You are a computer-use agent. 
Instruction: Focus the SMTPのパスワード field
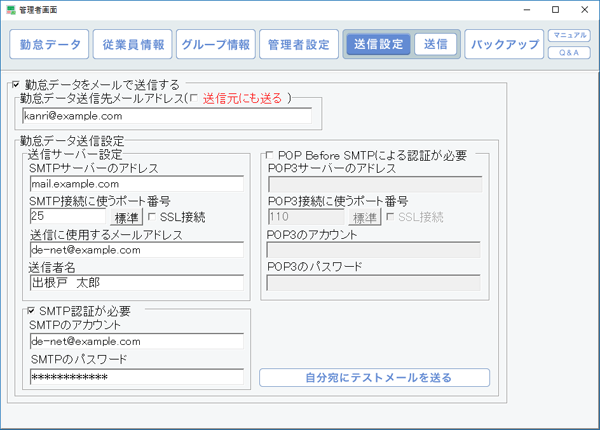click(136, 376)
